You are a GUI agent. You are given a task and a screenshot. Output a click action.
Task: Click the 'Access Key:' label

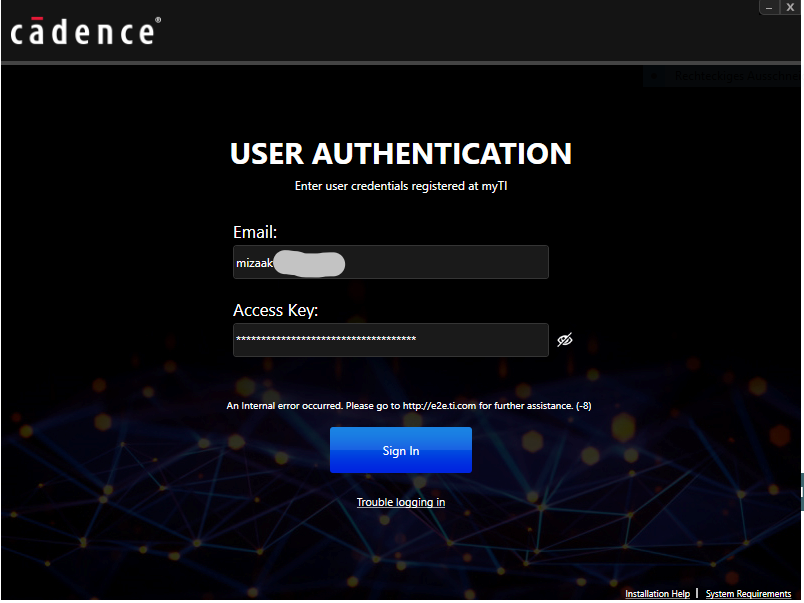pos(275,310)
